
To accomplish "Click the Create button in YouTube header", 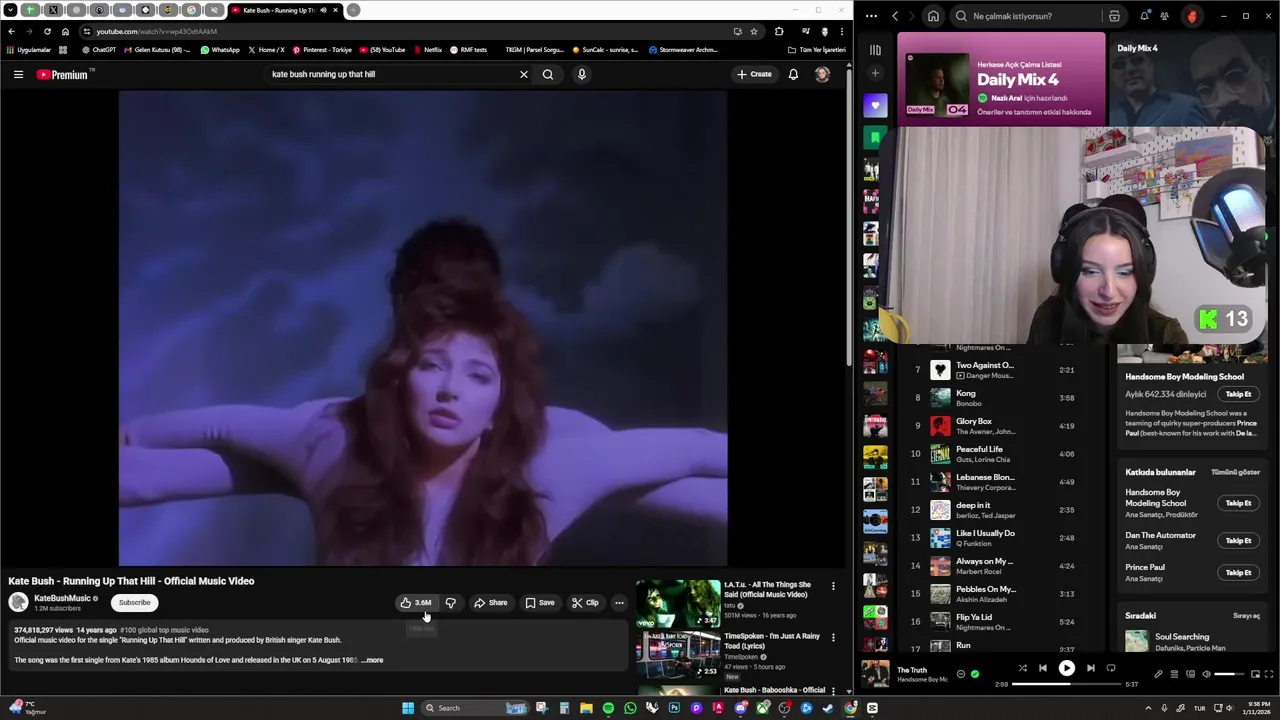I will [754, 74].
